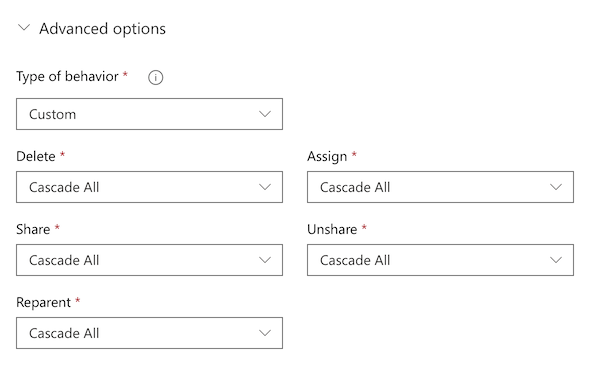Screen dimensions: 589x367
Task: Open the Share Cascade All dropdown
Action: click(x=149, y=260)
